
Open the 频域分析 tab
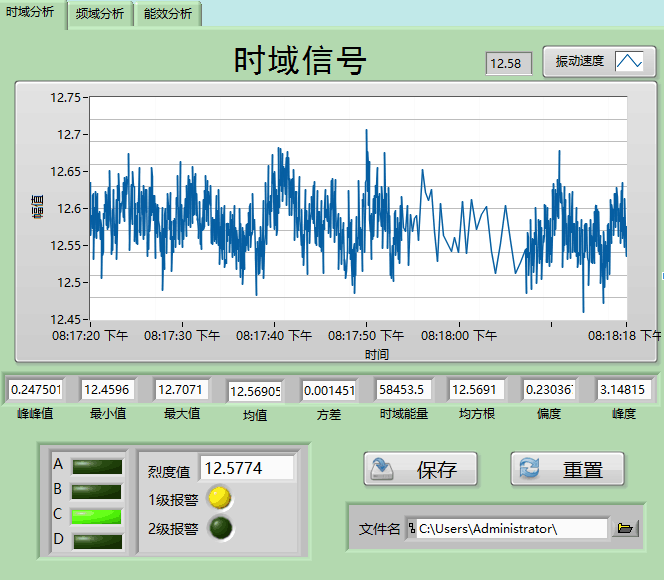(100, 14)
